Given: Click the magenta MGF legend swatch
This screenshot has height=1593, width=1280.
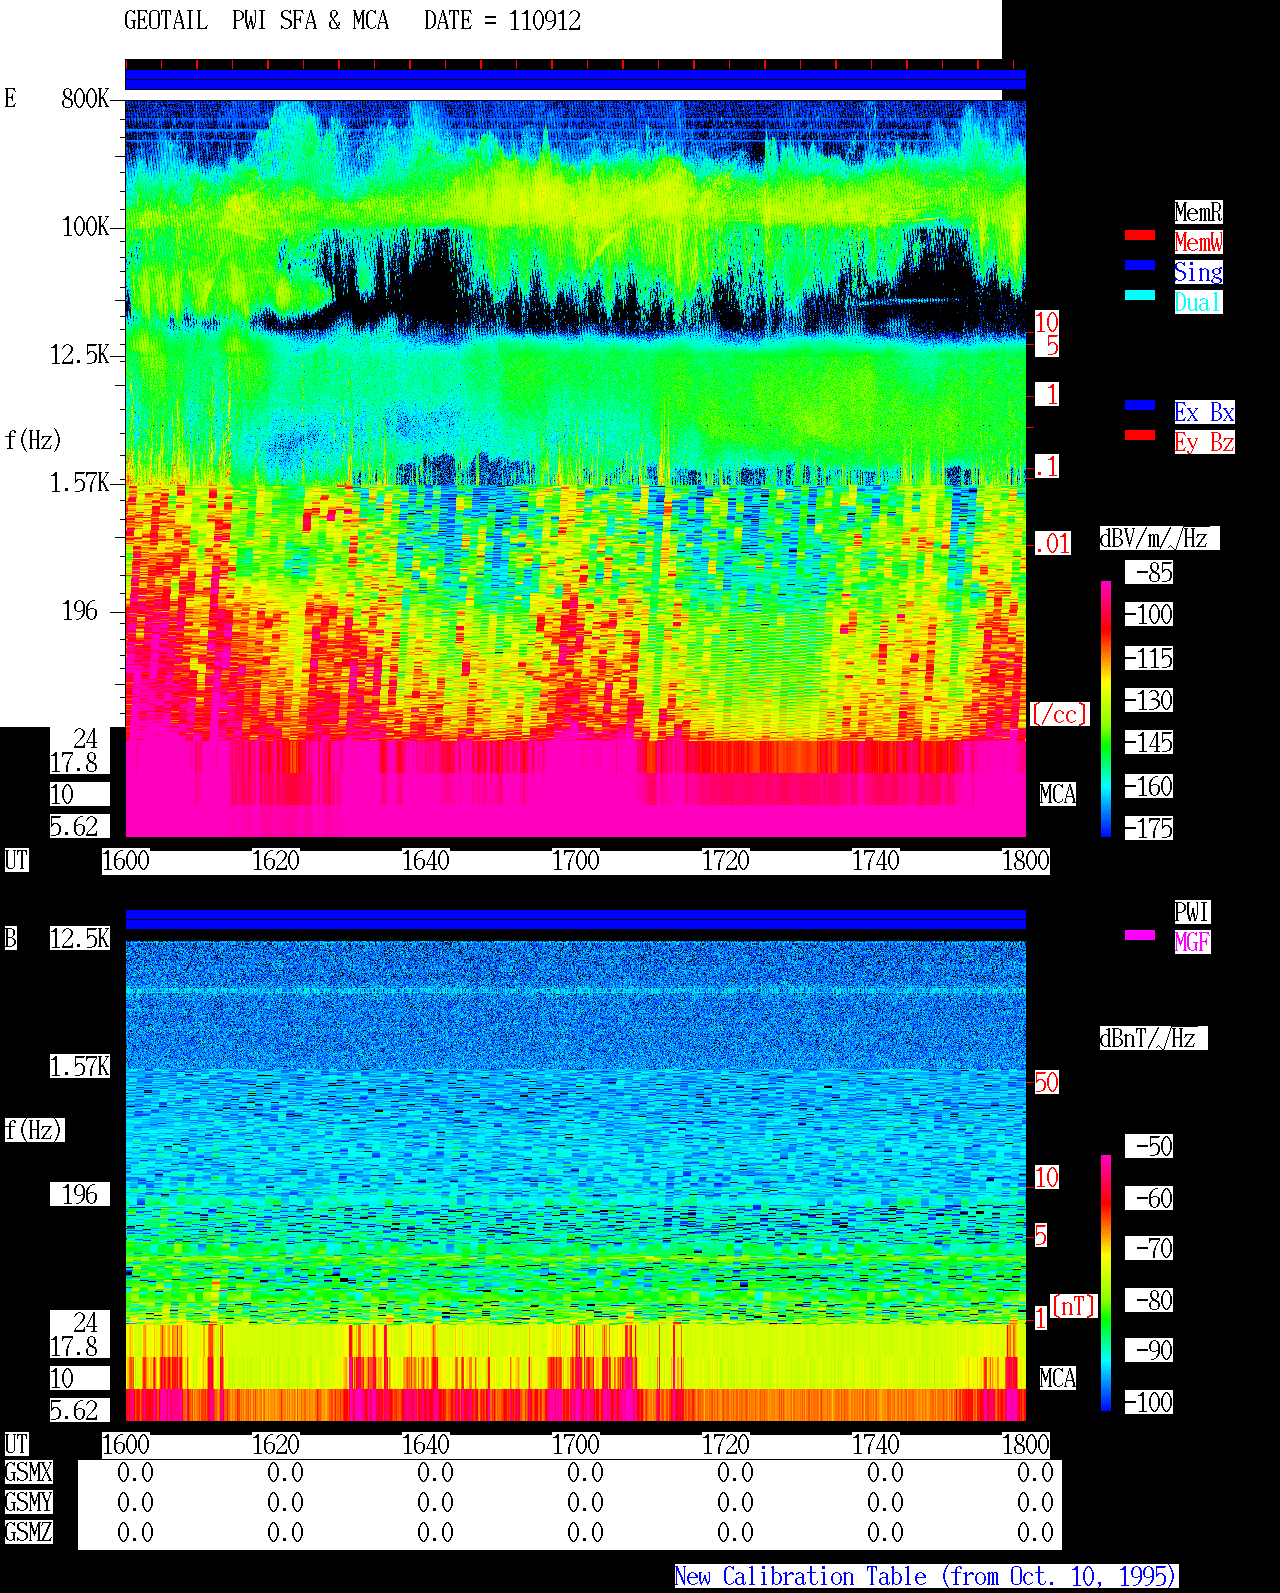Looking at the screenshot, I should pyautogui.click(x=1140, y=935).
